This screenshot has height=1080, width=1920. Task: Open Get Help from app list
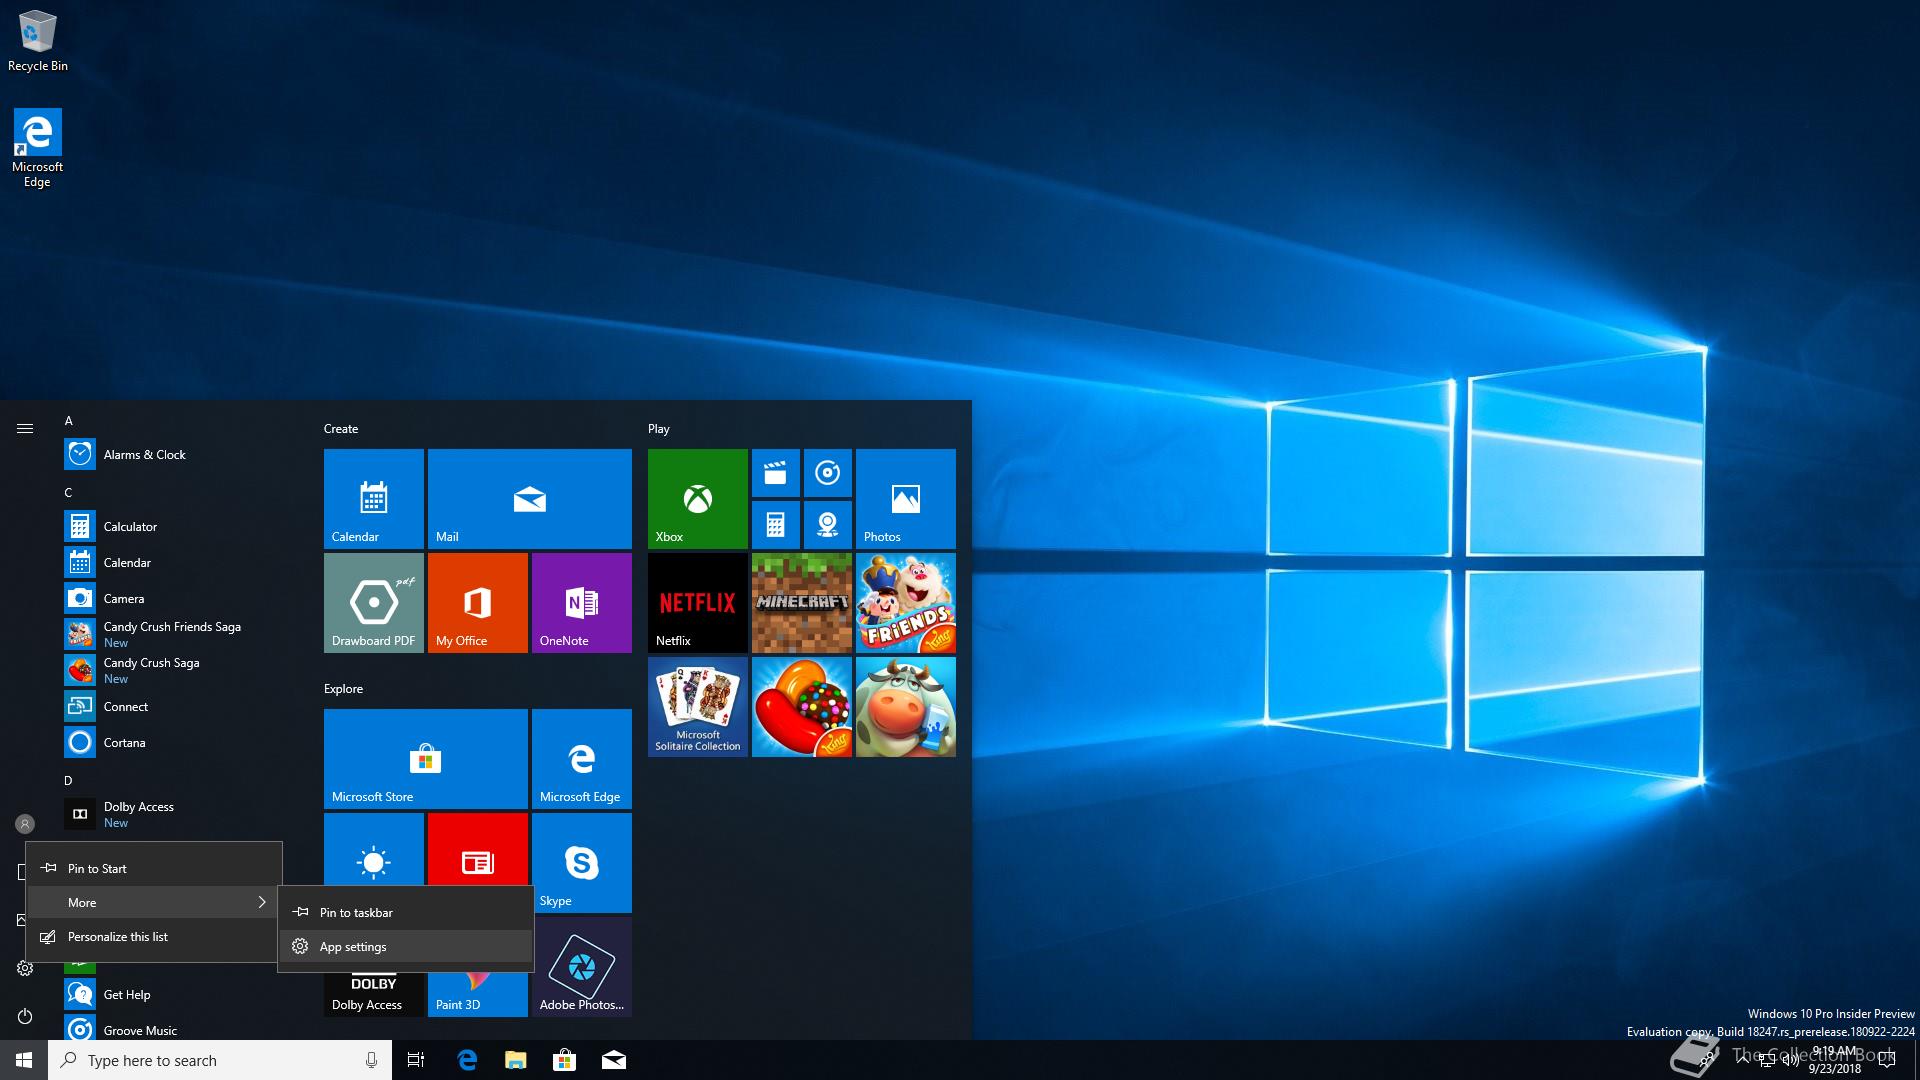click(x=182, y=994)
